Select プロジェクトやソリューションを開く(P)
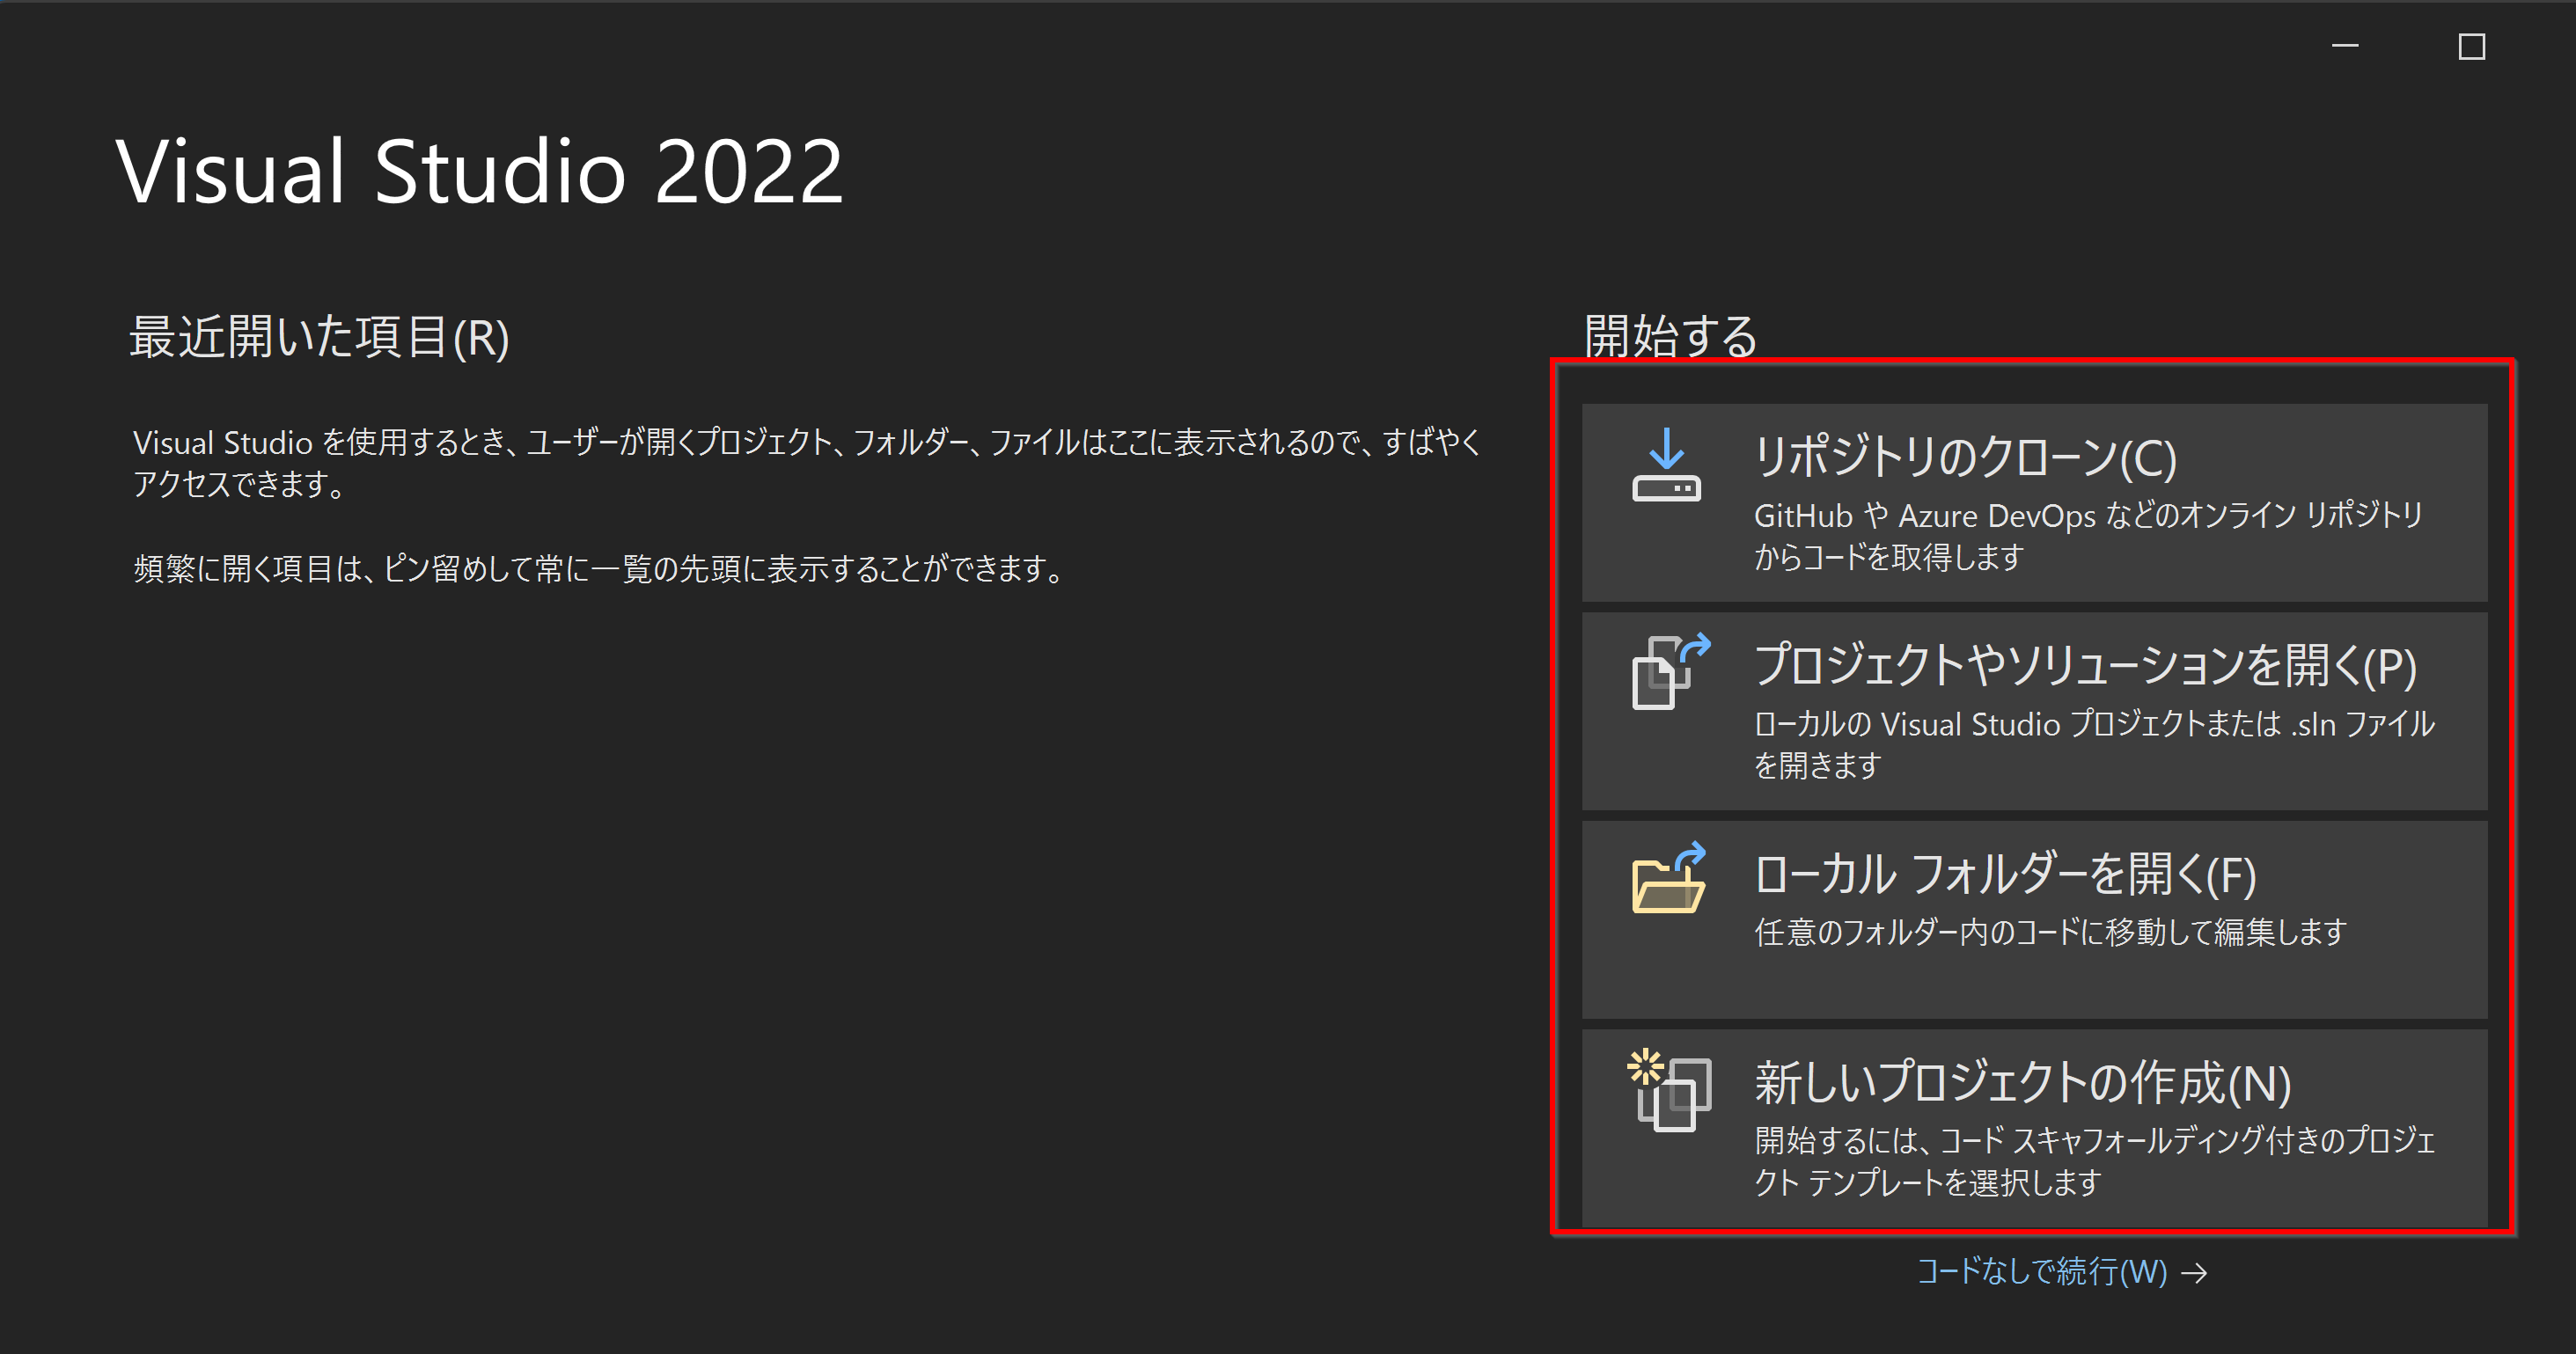2576x1354 pixels. 2034,711
